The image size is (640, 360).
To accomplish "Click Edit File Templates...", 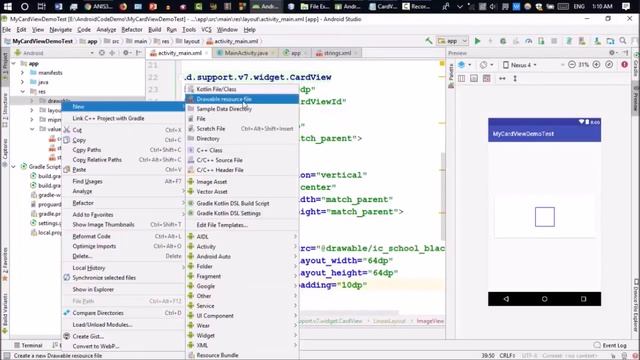I will point(242,225).
